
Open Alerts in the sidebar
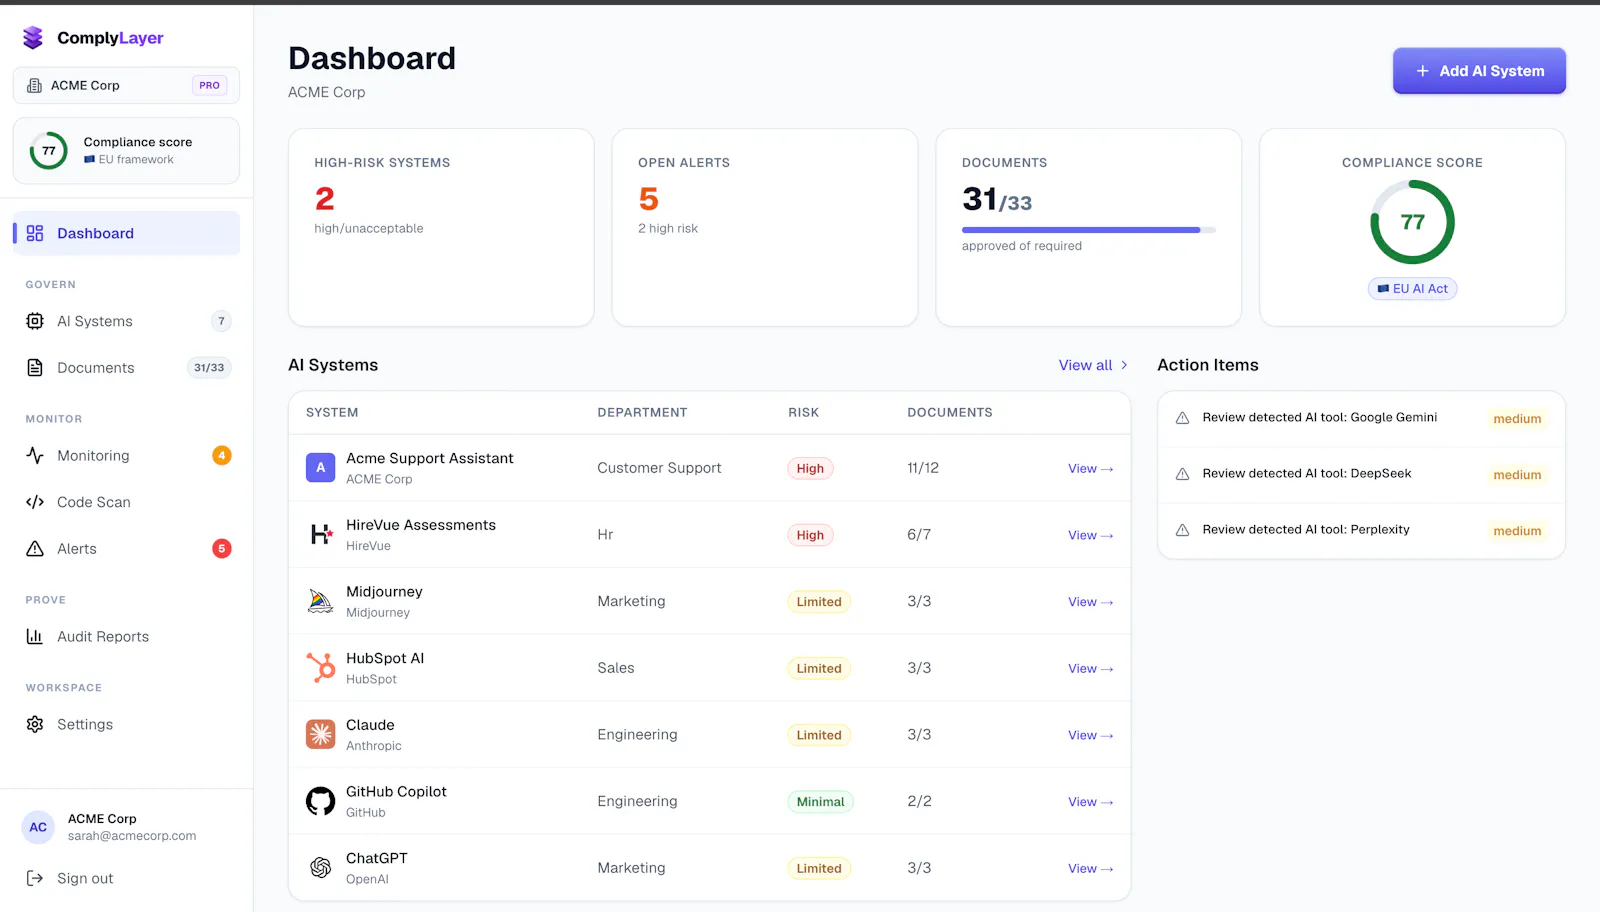click(126, 549)
